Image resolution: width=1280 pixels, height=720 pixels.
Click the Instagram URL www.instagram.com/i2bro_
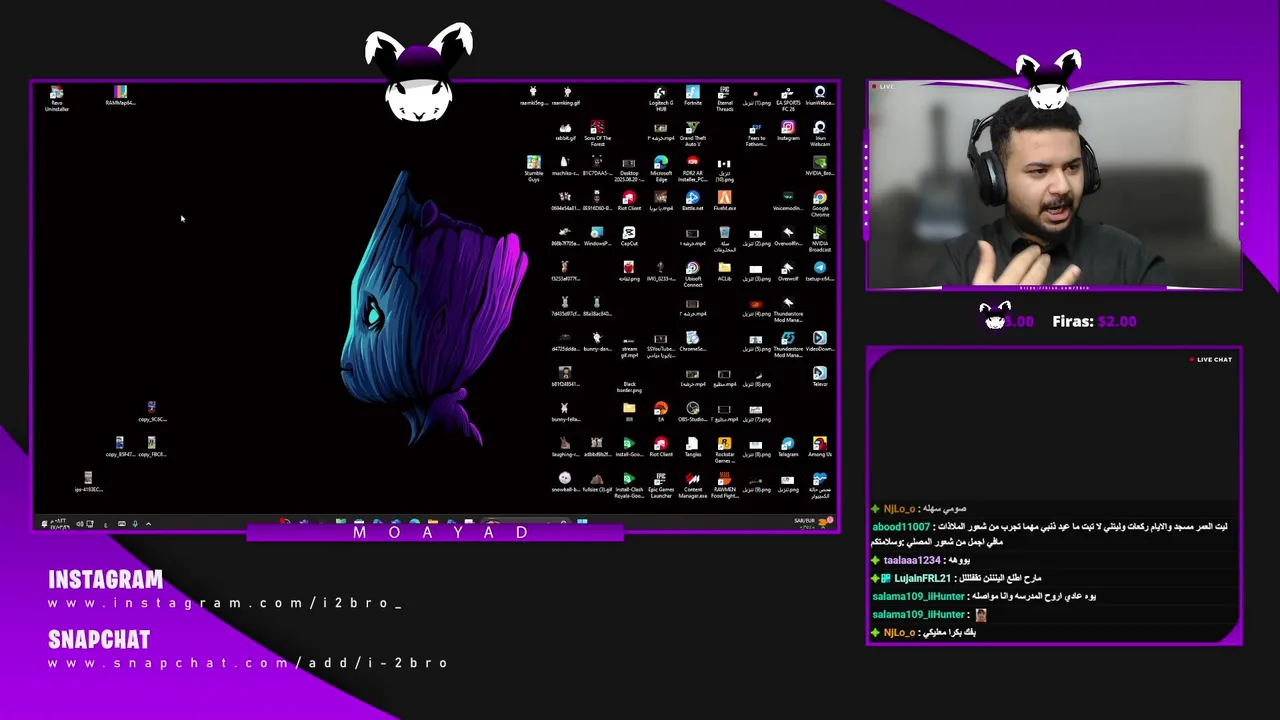point(225,603)
